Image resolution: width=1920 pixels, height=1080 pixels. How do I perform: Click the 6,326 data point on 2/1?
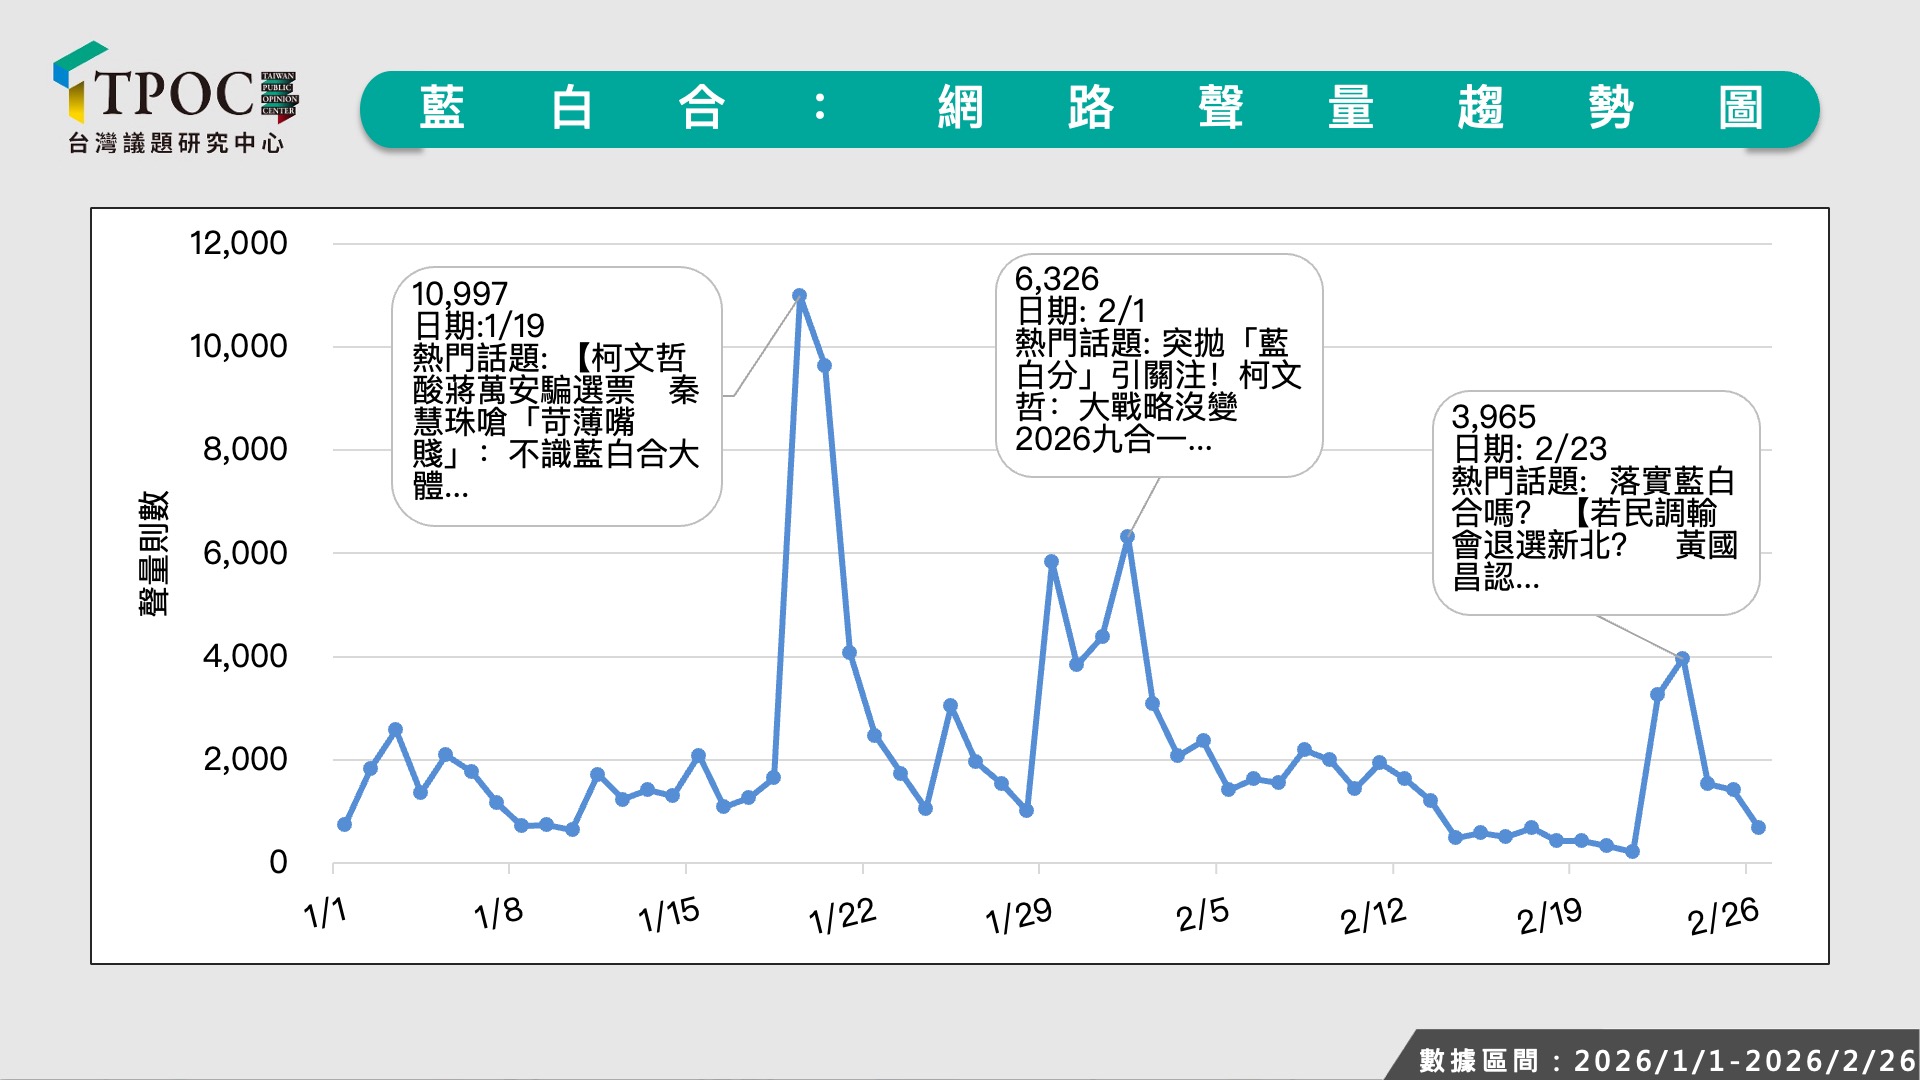point(1127,537)
